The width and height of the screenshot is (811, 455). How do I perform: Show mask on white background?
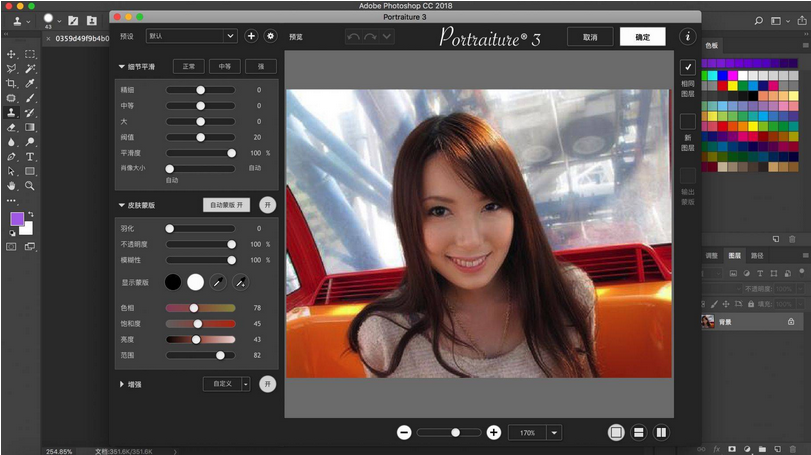coord(196,282)
